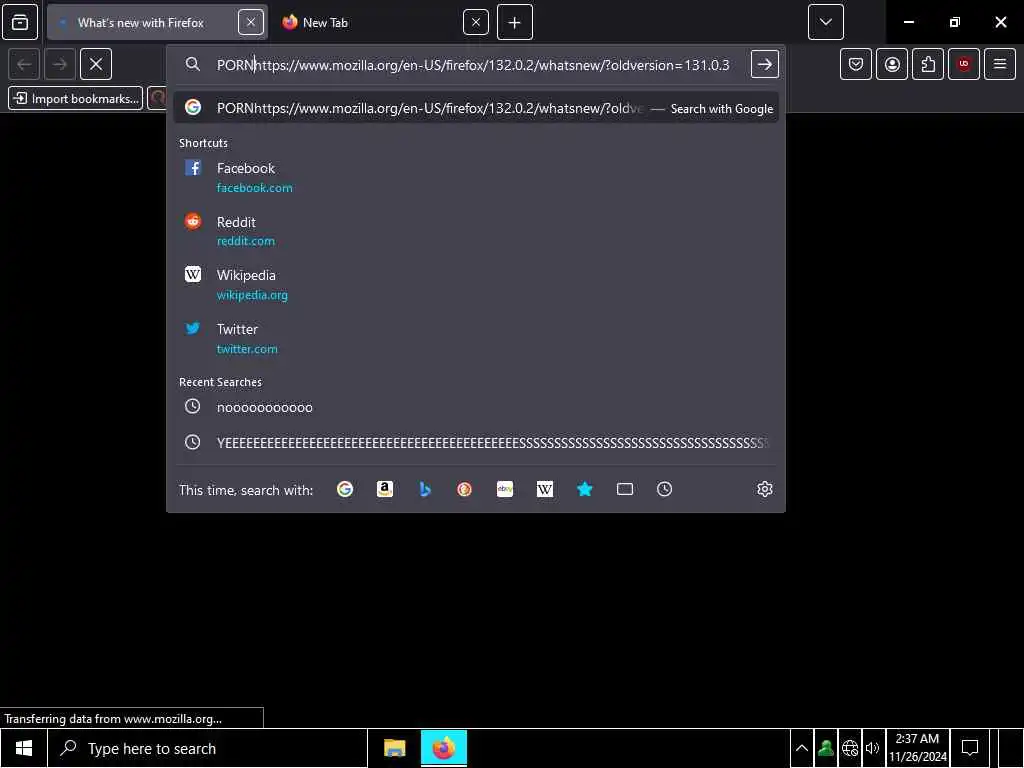1024x768 pixels.
Task: Open the Extensions puzzle icon
Action: point(928,64)
